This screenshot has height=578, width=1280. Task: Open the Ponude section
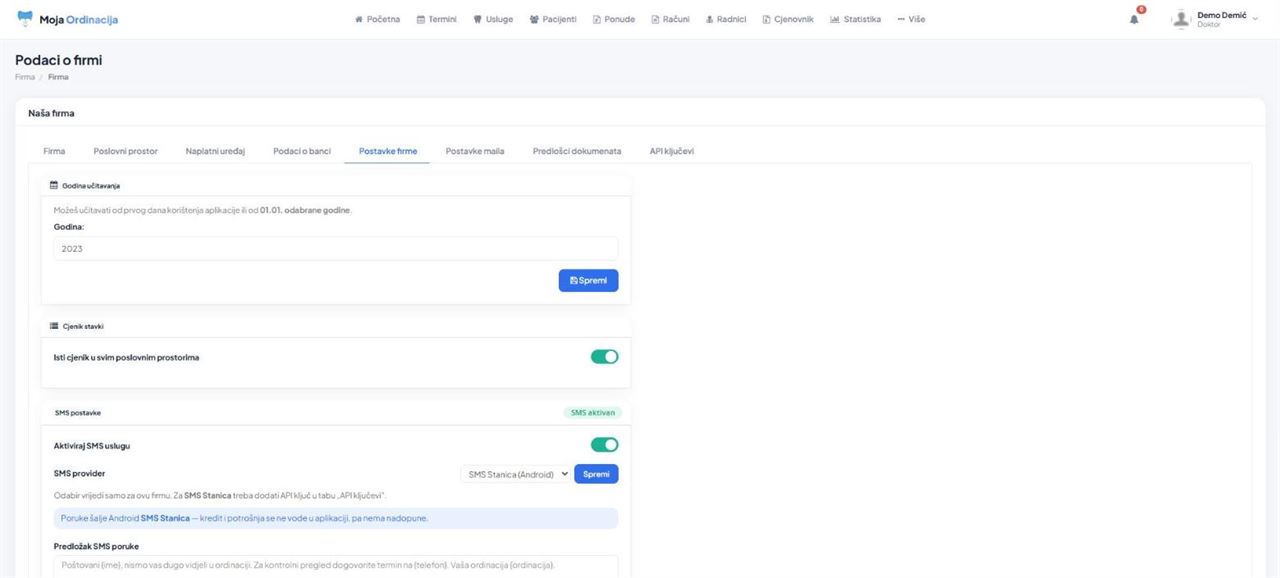point(614,19)
